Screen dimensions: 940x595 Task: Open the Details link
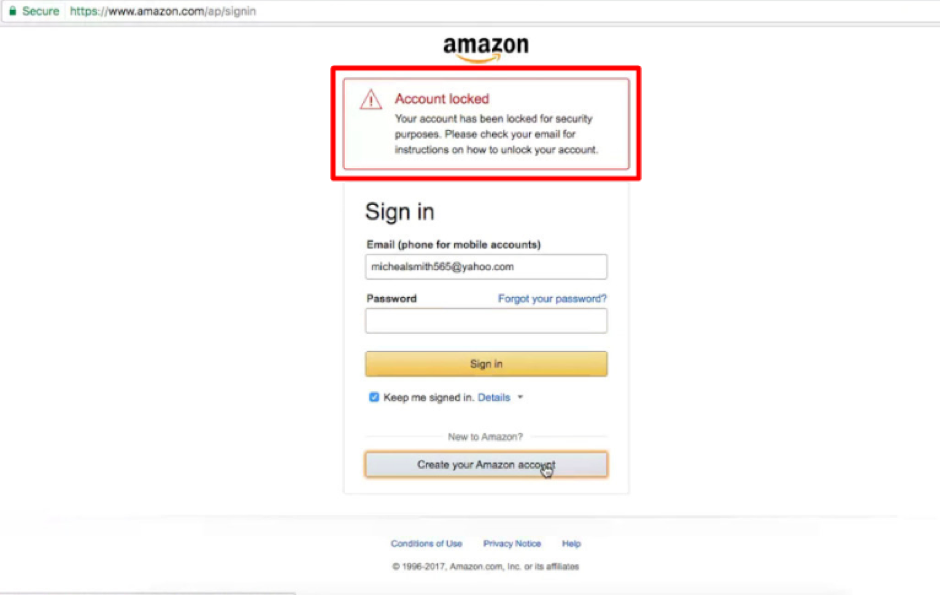tap(494, 397)
